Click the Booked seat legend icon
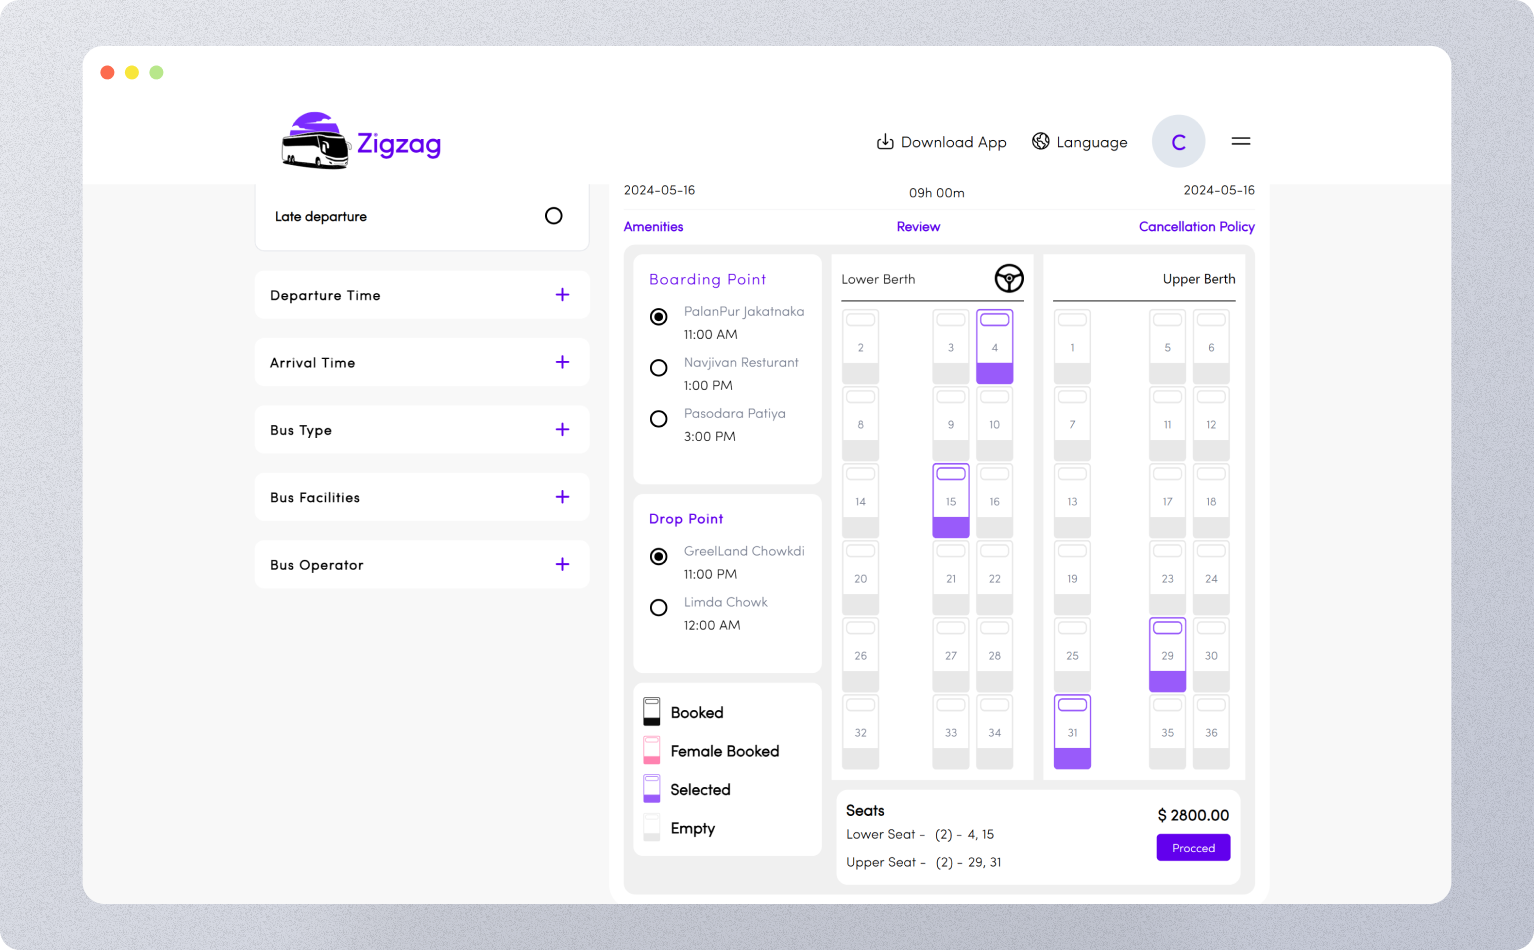 pyautogui.click(x=652, y=711)
